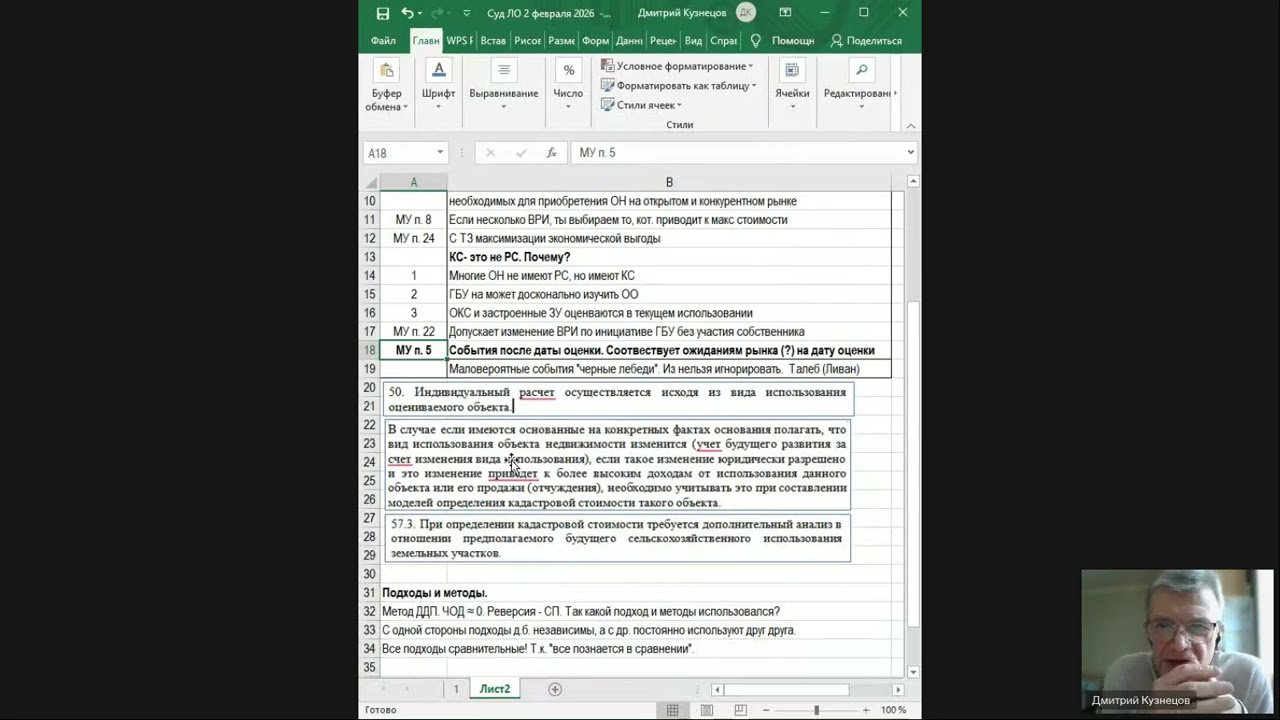This screenshot has height=720, width=1280.
Task: Click the Name Box showing A18
Action: point(398,153)
